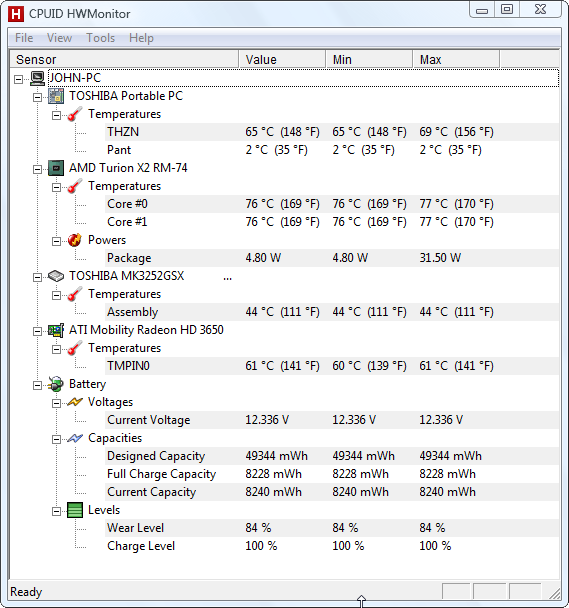Select the TMPIN0 row
The height and width of the screenshot is (608, 569).
332,366
